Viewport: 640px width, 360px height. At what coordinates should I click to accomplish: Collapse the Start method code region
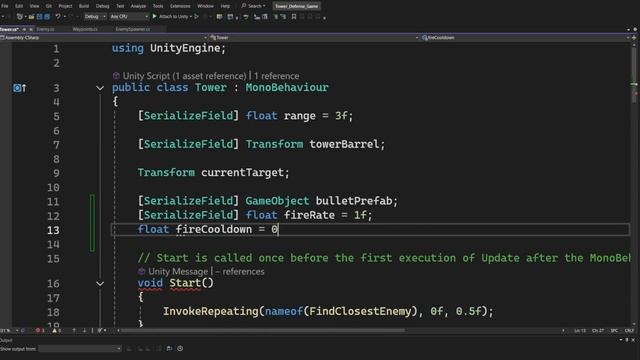click(100, 283)
